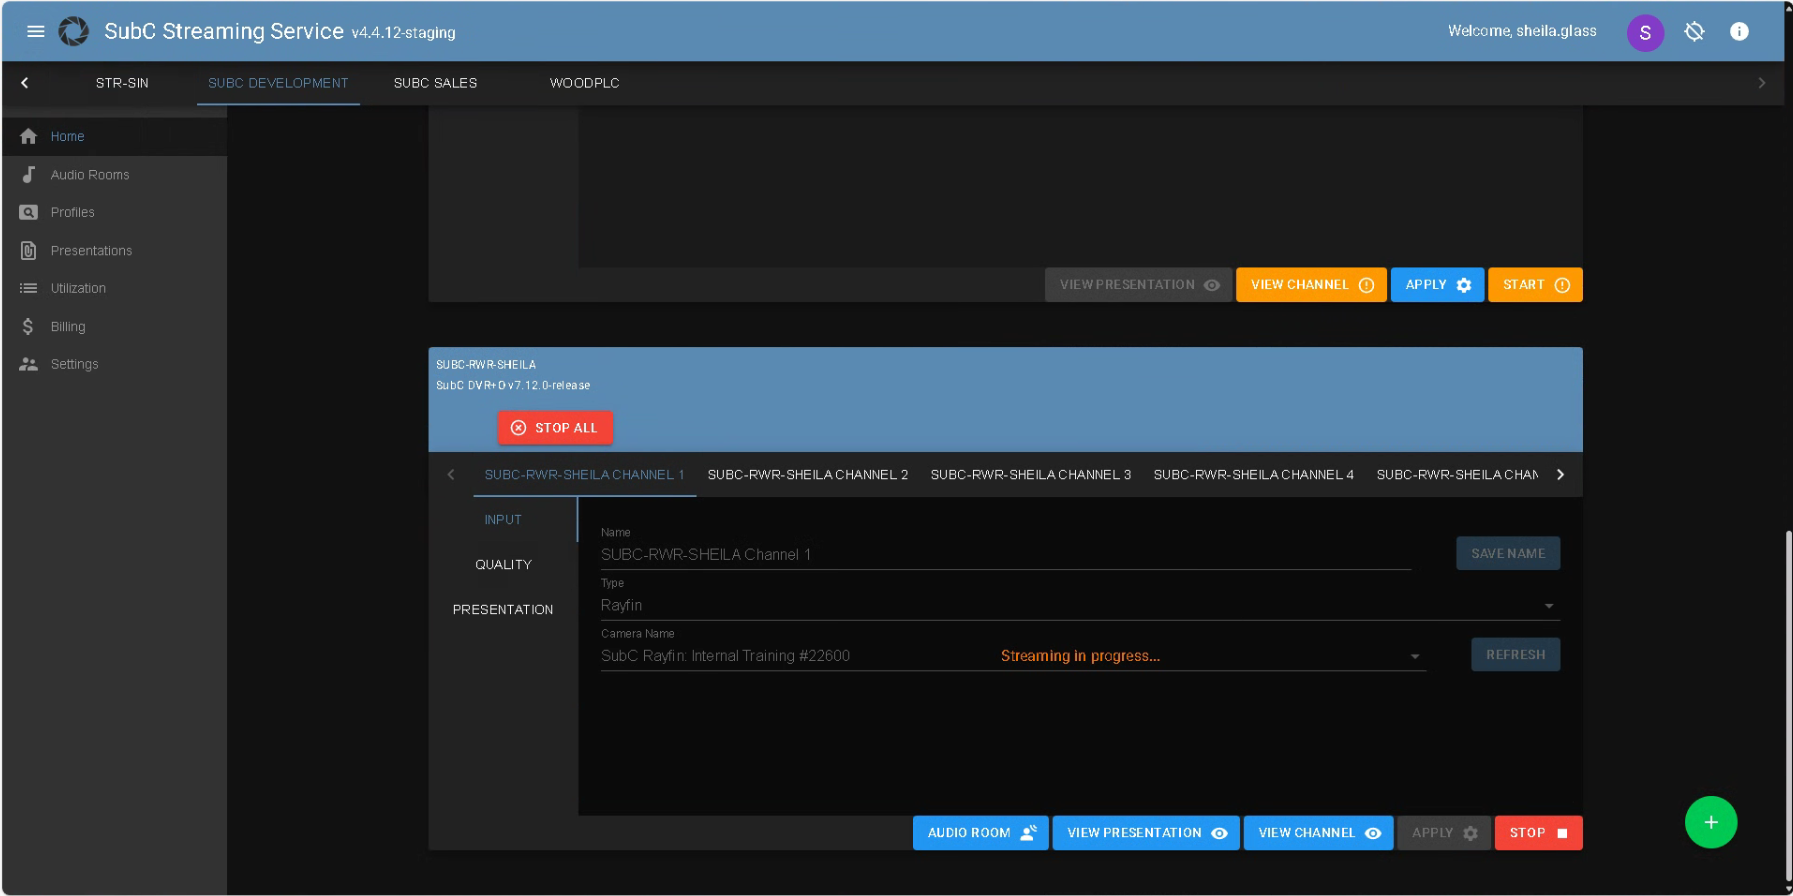
Task: Switch to SUBC SALES tab
Action: pyautogui.click(x=435, y=83)
